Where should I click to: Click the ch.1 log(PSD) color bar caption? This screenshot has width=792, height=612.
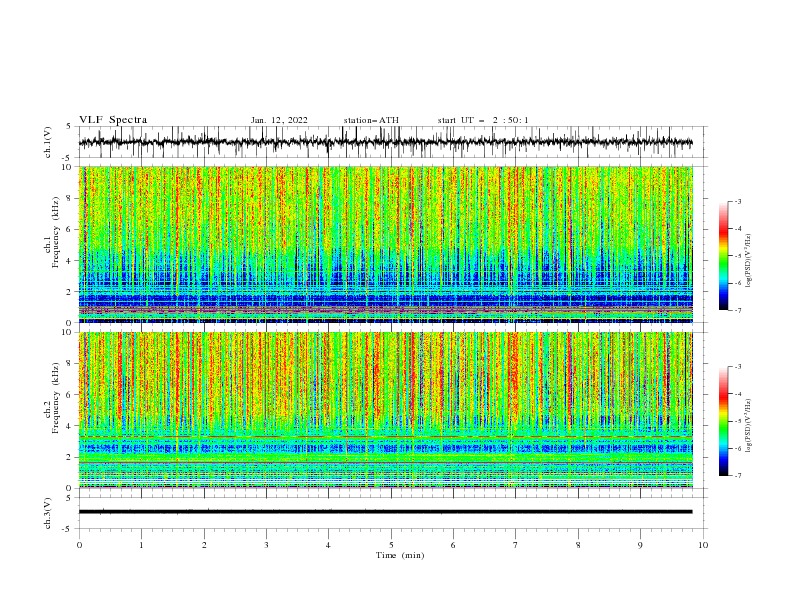click(748, 261)
